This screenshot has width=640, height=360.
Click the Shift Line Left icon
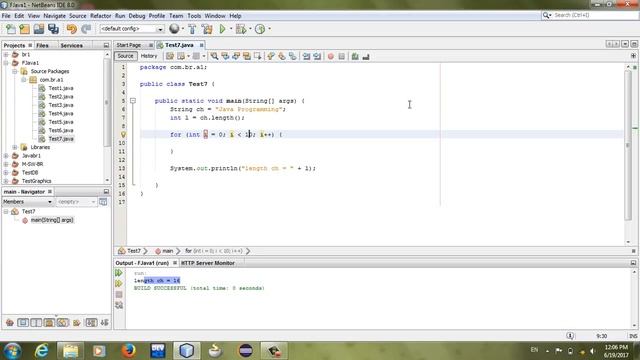click(x=306, y=56)
